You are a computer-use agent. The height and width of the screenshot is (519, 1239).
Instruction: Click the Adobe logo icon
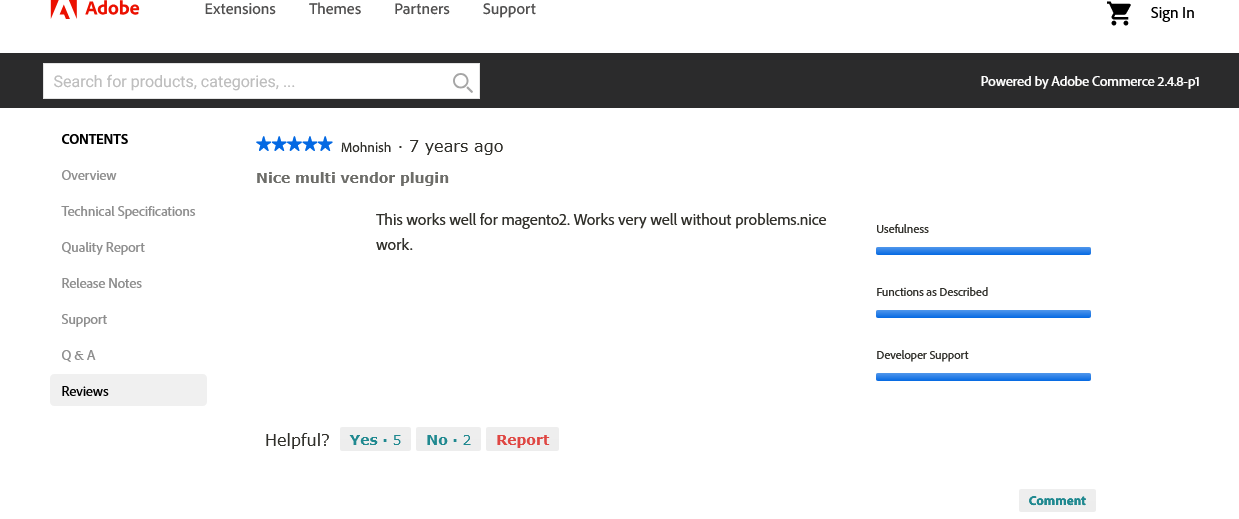pos(64,9)
